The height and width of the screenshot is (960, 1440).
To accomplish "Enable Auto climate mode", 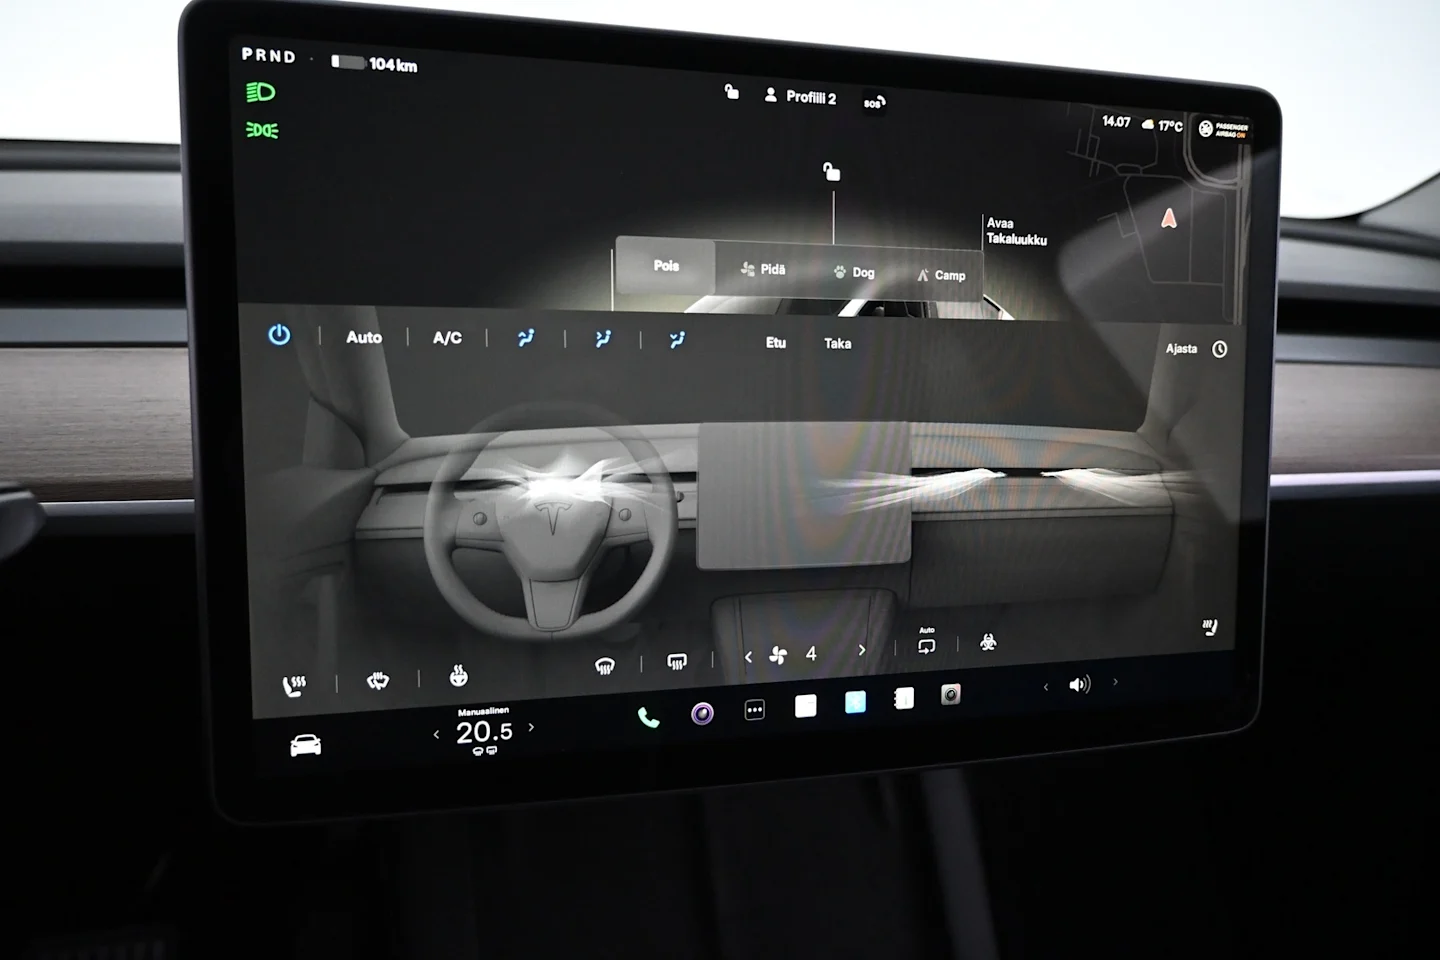I will (364, 337).
